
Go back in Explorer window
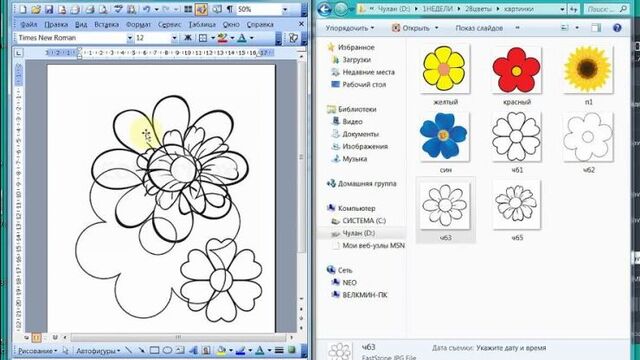324,9
